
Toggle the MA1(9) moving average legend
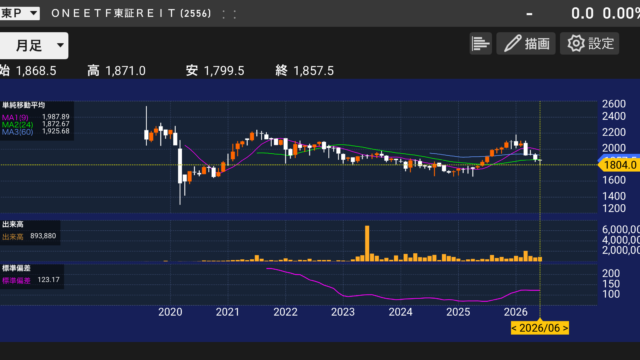pyautogui.click(x=15, y=117)
